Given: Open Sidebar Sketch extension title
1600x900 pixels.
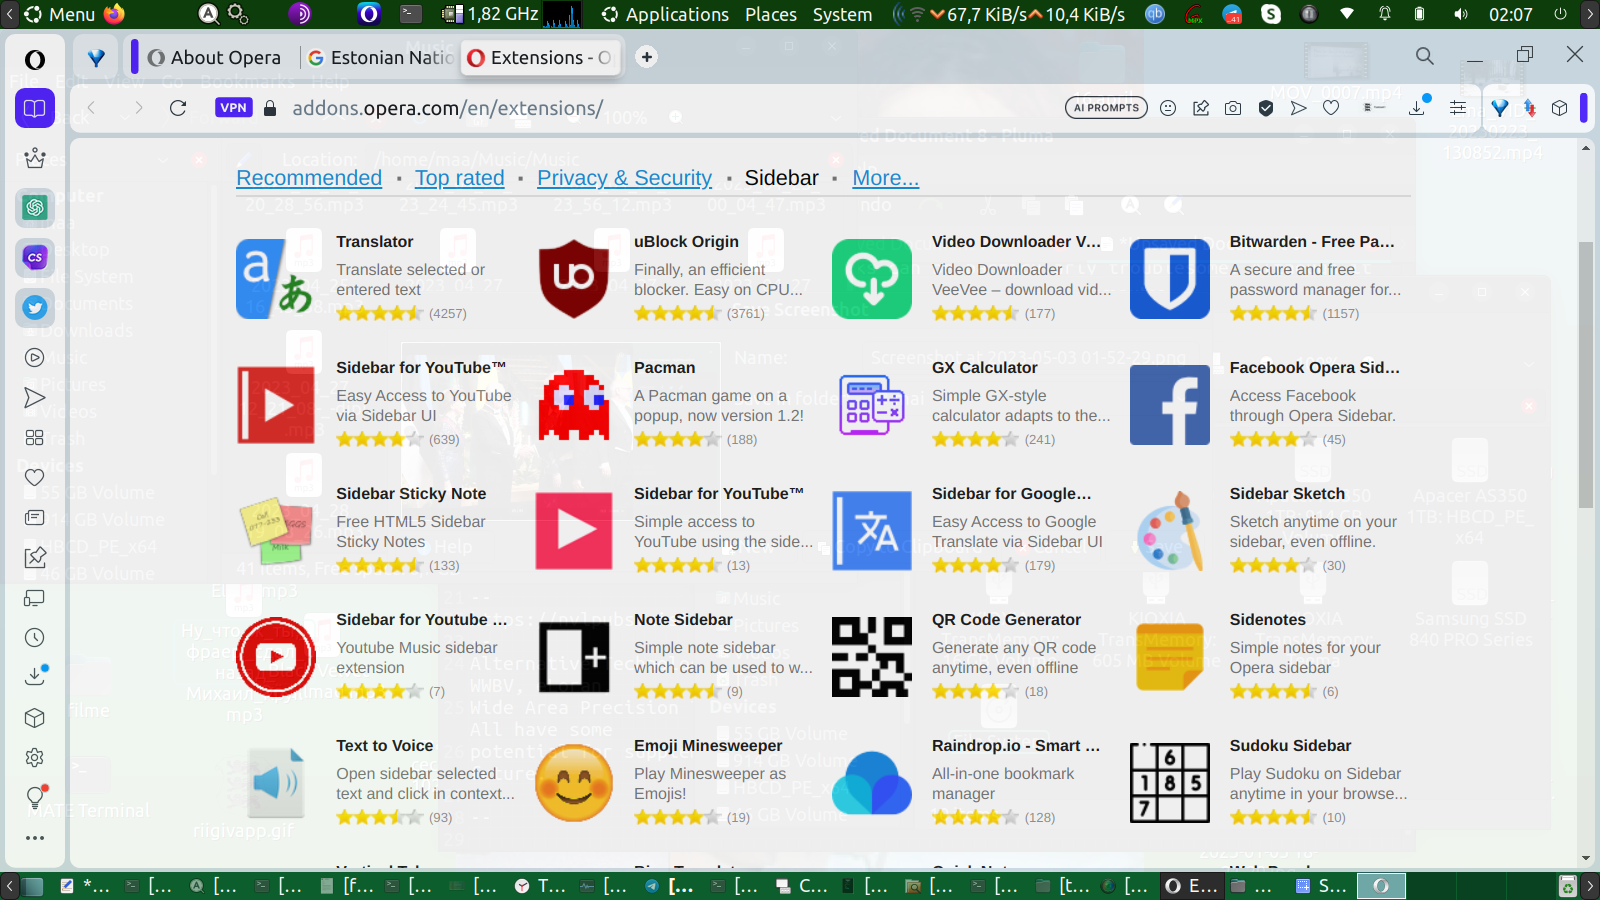Looking at the screenshot, I should coord(1287,494).
